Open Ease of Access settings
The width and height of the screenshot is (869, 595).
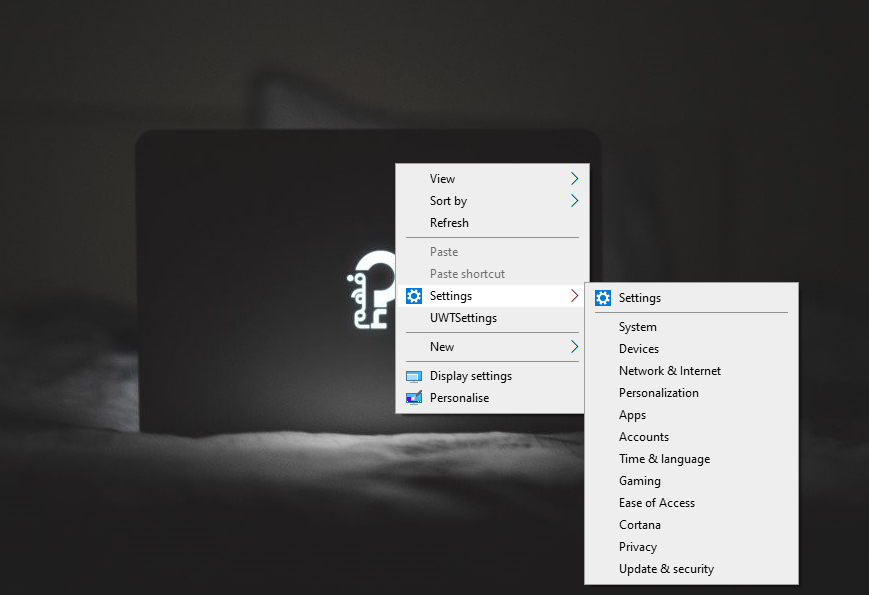pyautogui.click(x=691, y=502)
